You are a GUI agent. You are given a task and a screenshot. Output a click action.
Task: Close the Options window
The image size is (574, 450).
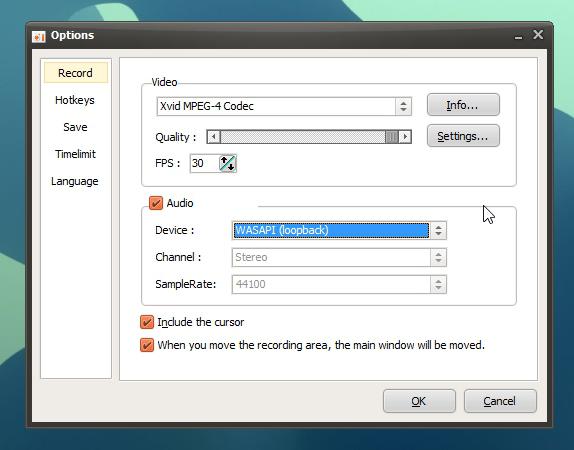click(x=538, y=34)
